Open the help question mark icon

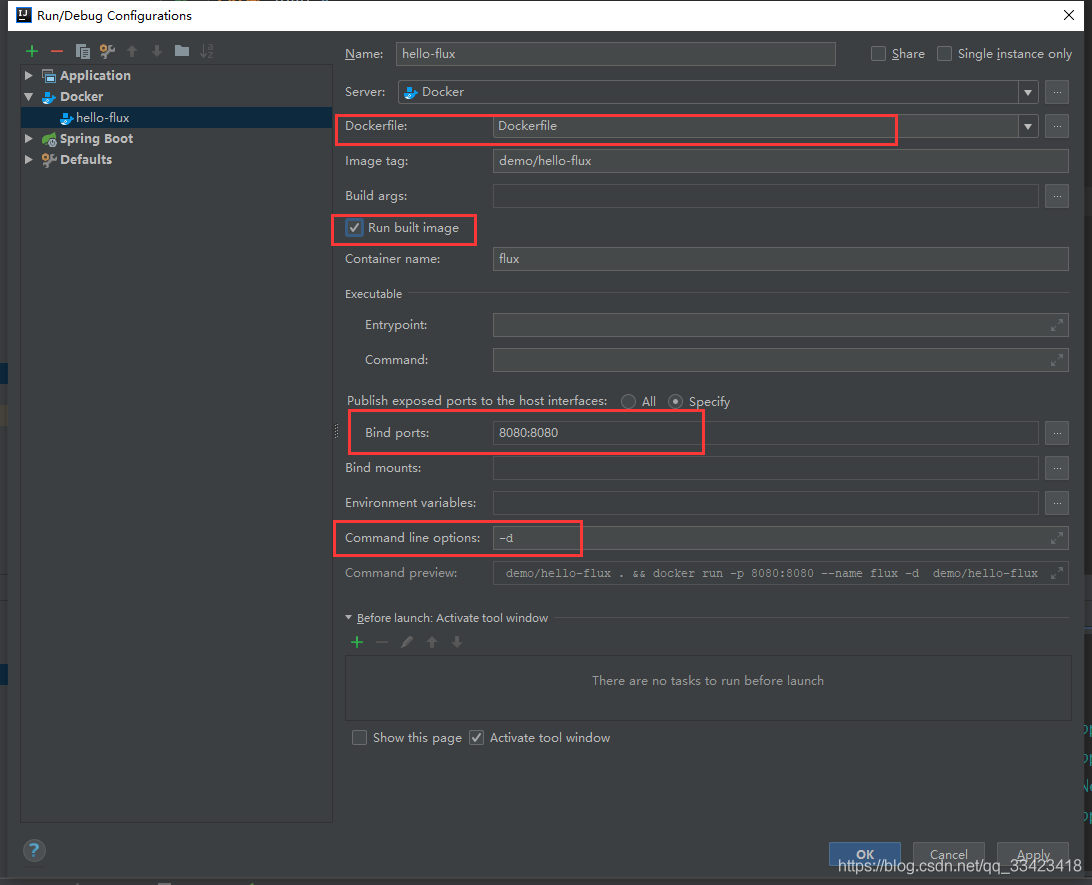(x=34, y=851)
